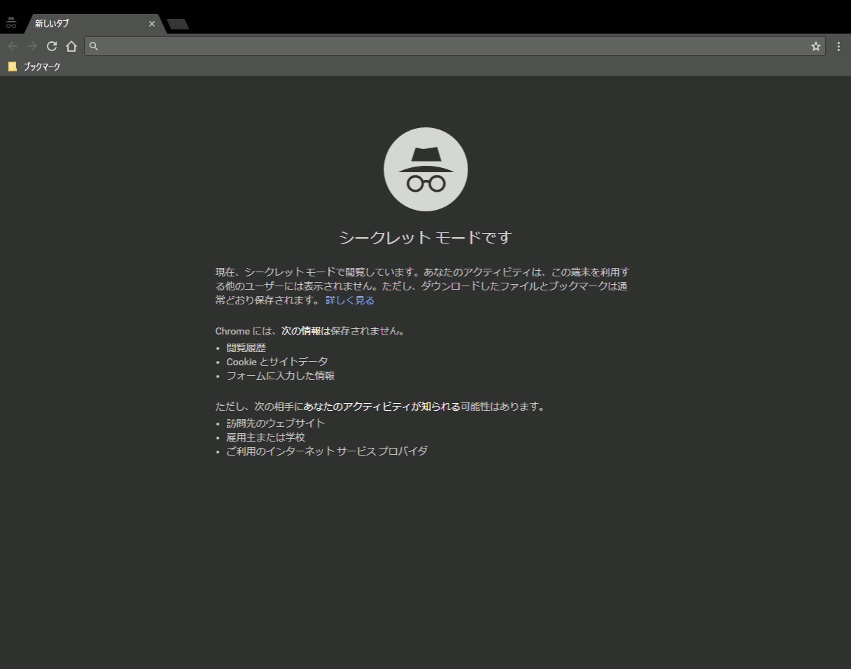Open a new tab with the new-tab button

[178, 24]
